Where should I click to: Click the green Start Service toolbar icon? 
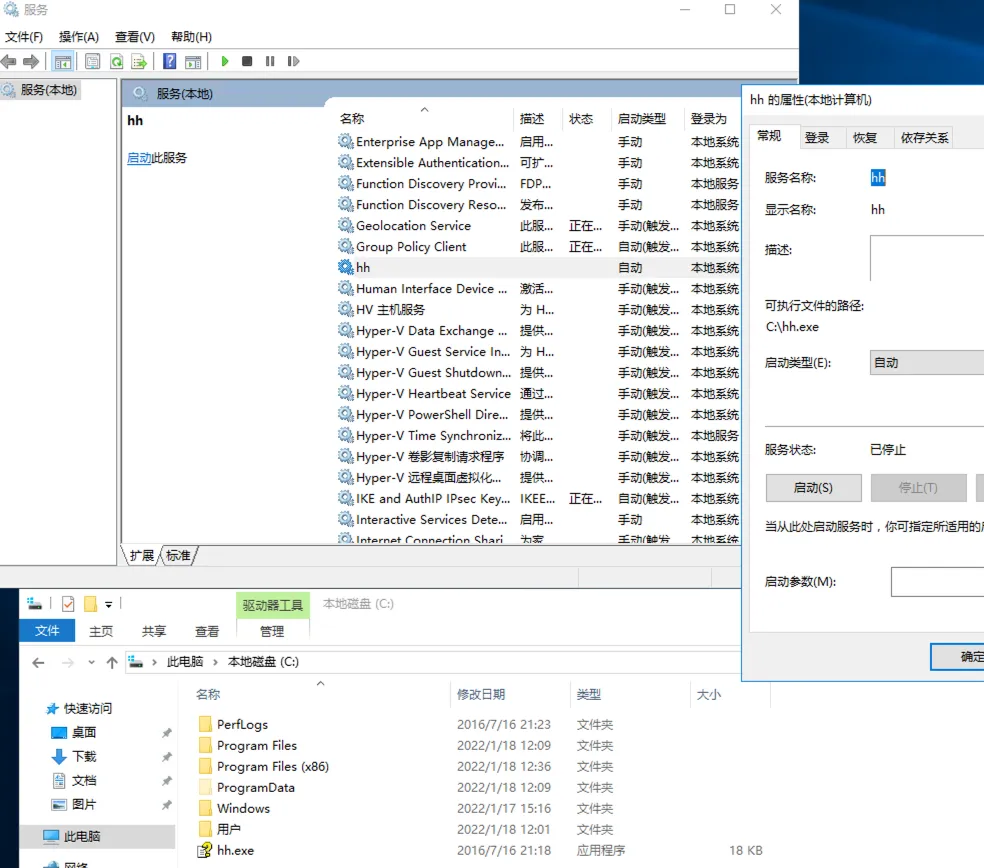[x=225, y=62]
